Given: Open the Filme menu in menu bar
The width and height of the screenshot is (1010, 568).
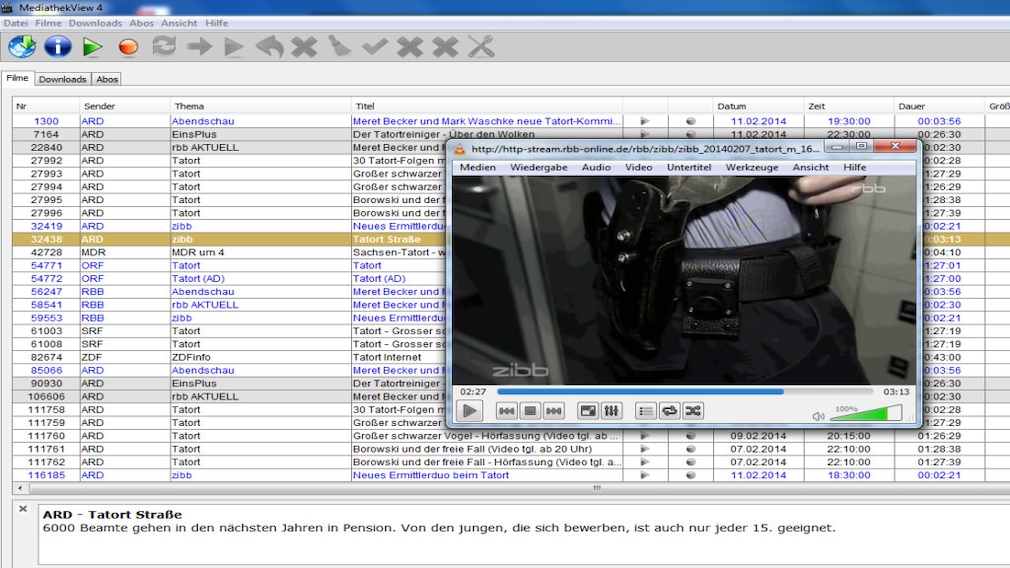Looking at the screenshot, I should 48,23.
